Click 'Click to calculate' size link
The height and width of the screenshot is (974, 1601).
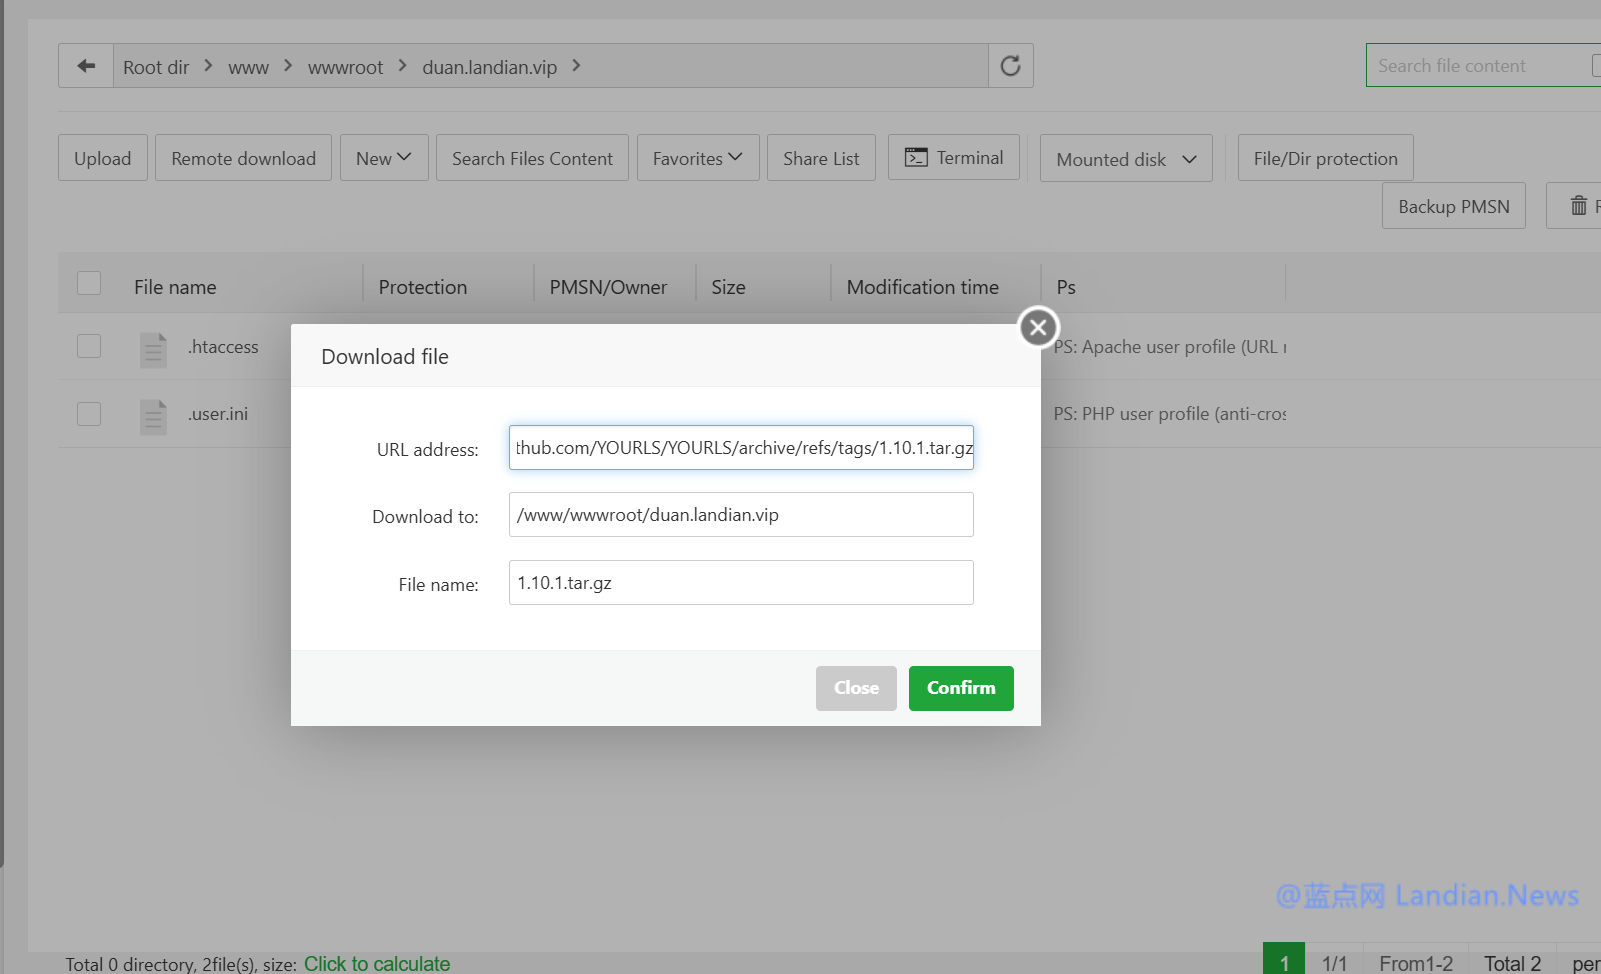coord(377,963)
